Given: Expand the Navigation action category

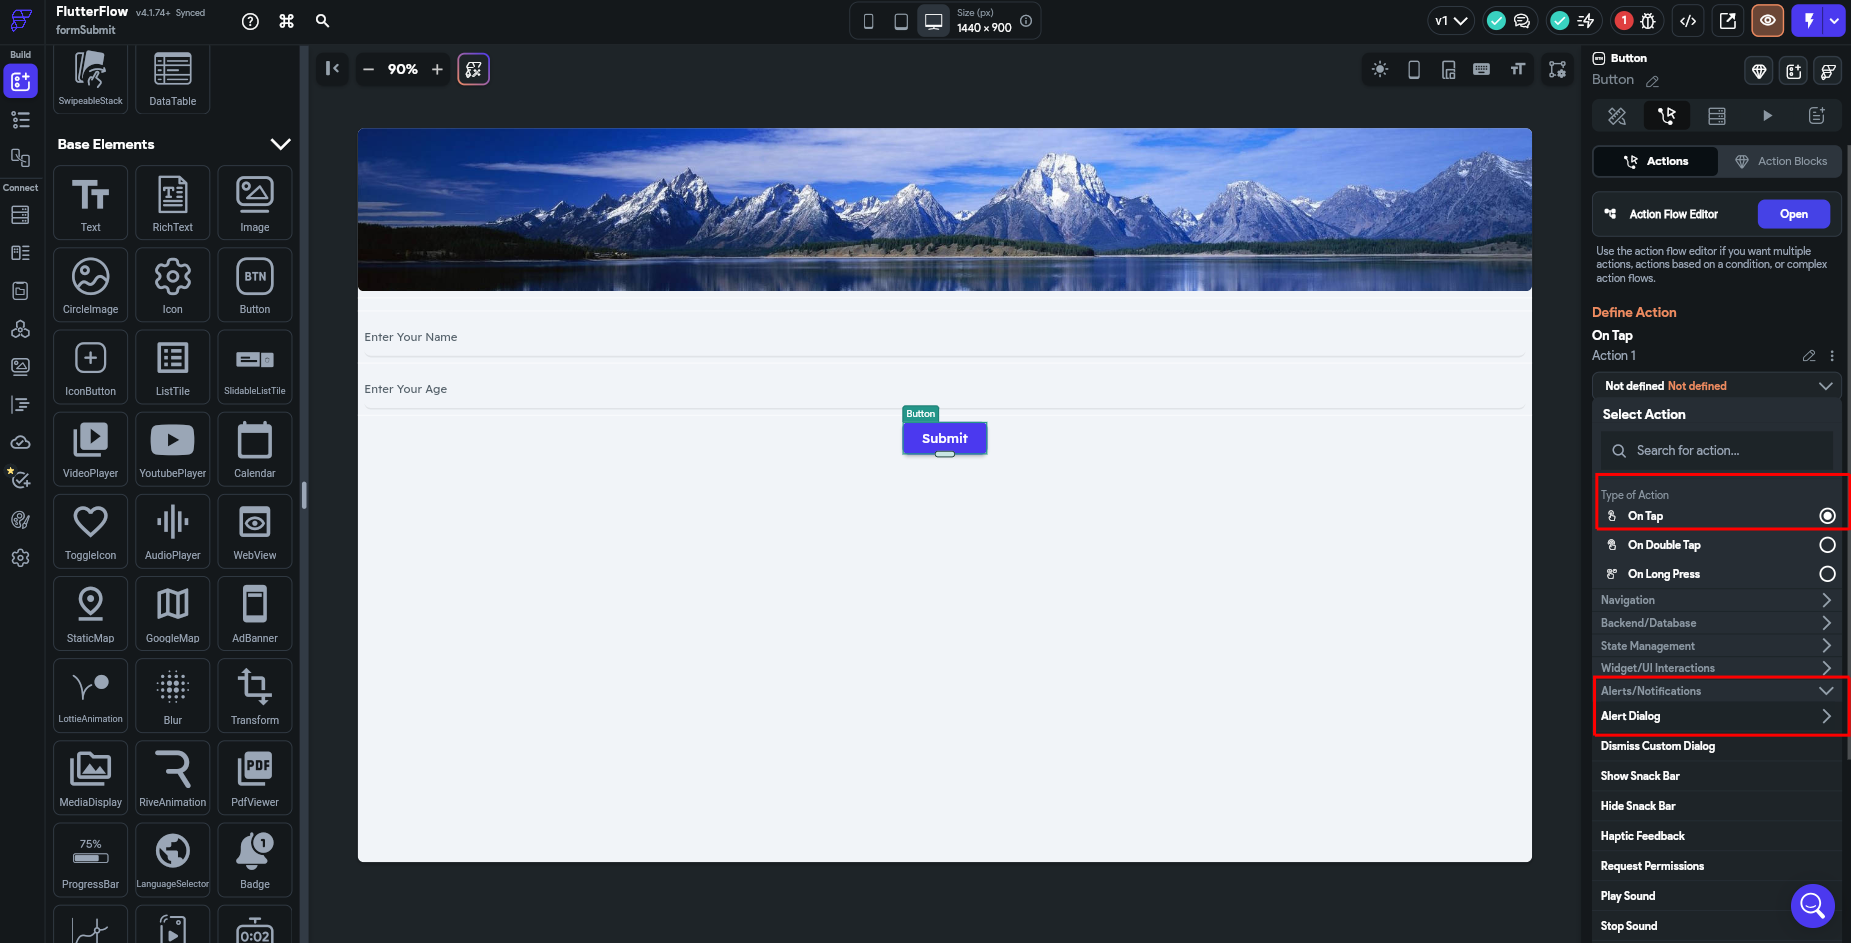Looking at the screenshot, I should tap(1715, 600).
